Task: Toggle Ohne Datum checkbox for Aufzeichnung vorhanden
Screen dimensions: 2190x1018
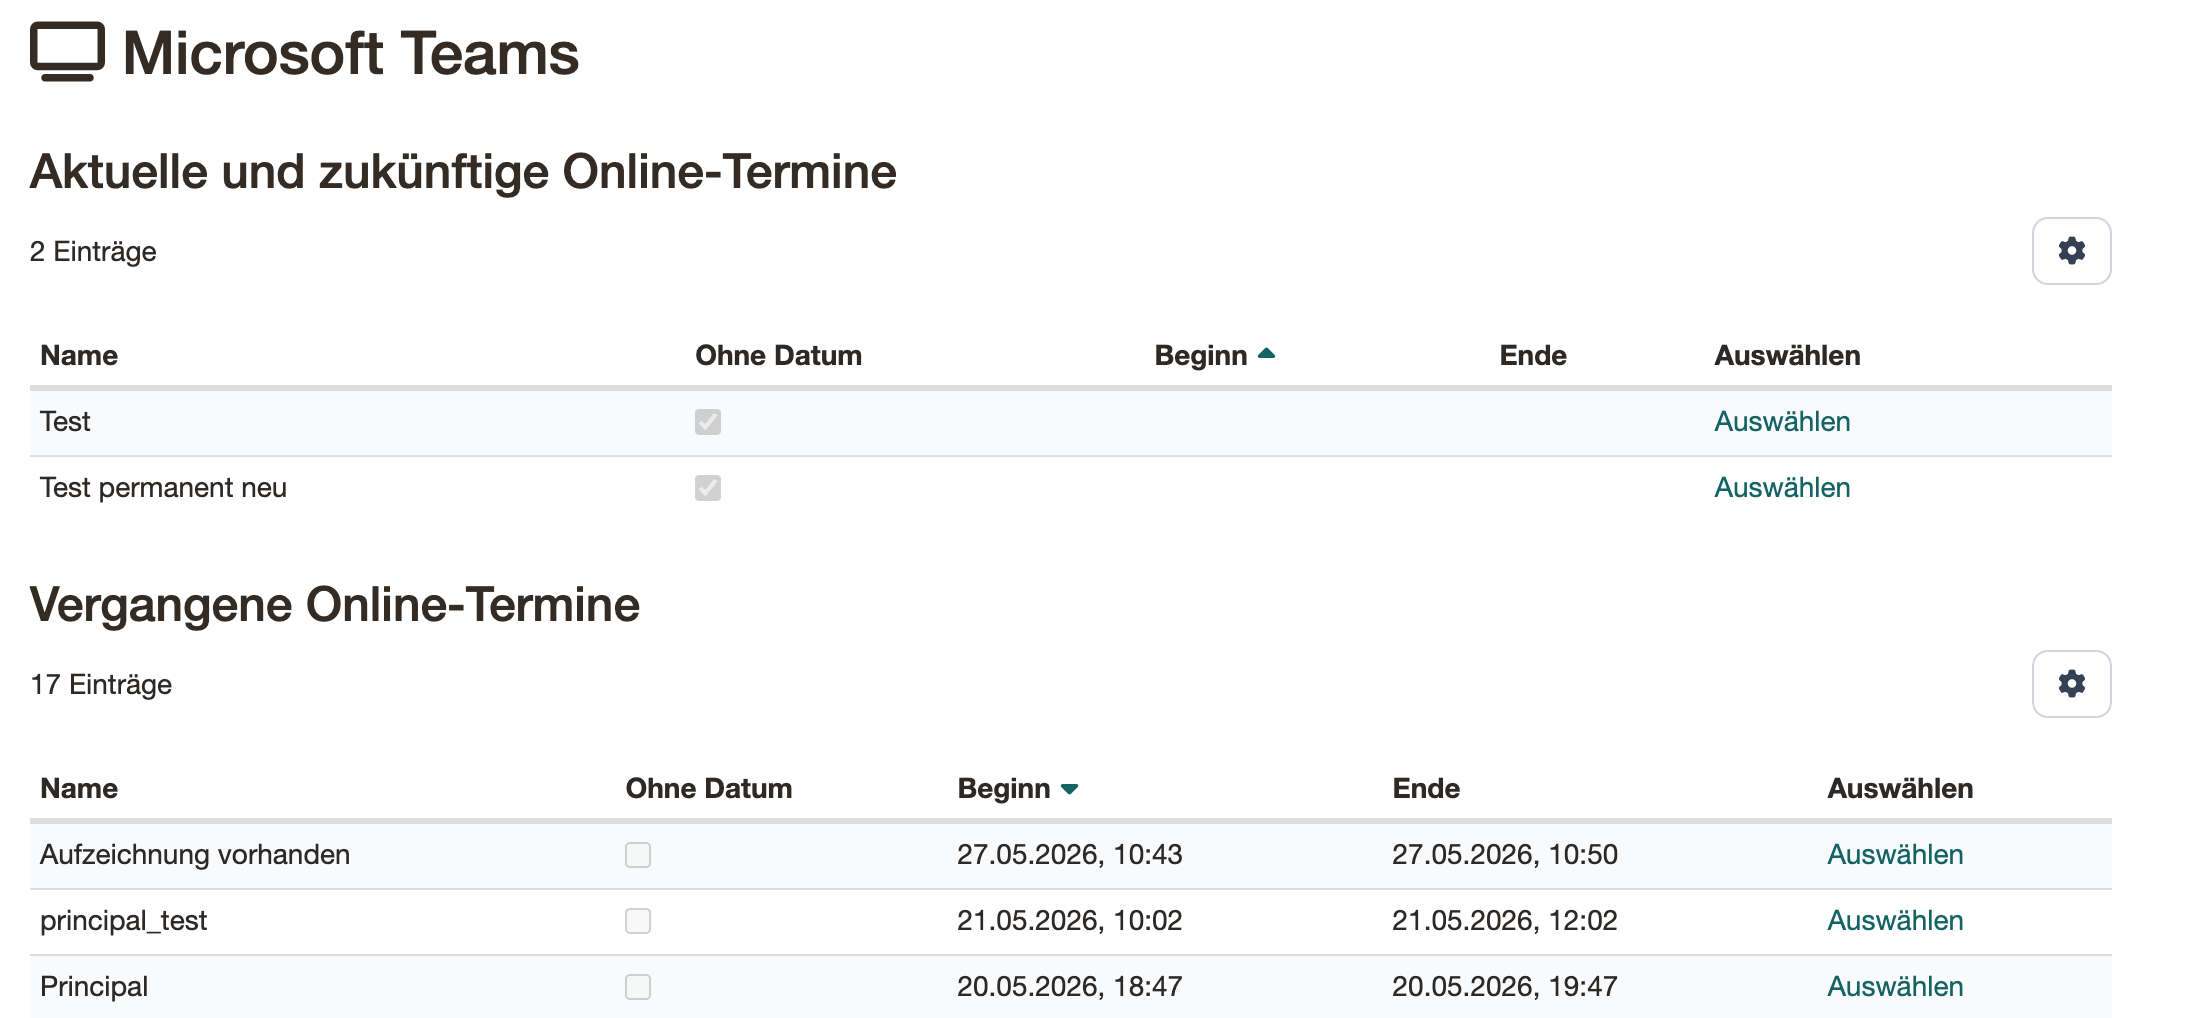Action: point(638,855)
